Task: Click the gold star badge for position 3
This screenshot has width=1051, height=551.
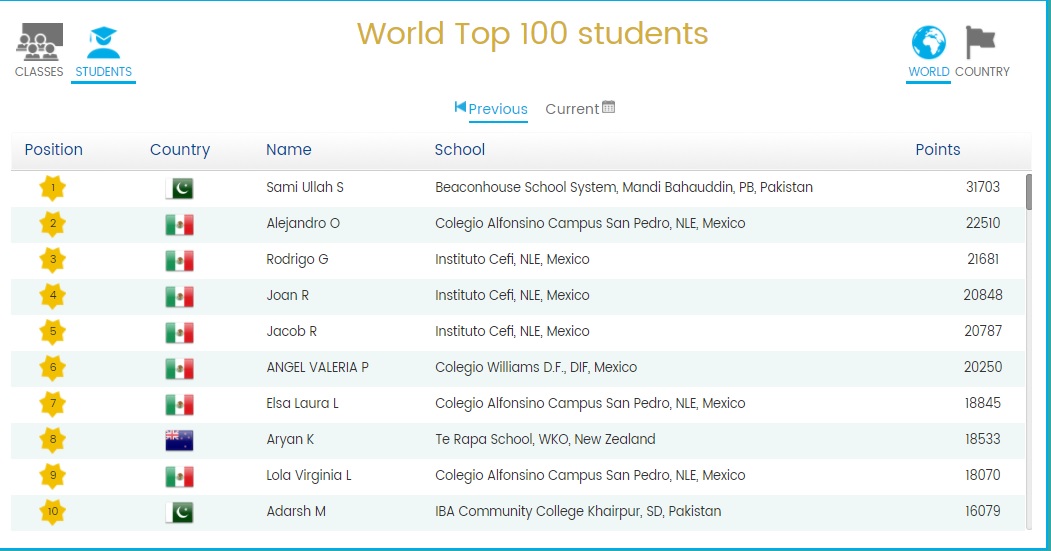Action: pos(53,259)
